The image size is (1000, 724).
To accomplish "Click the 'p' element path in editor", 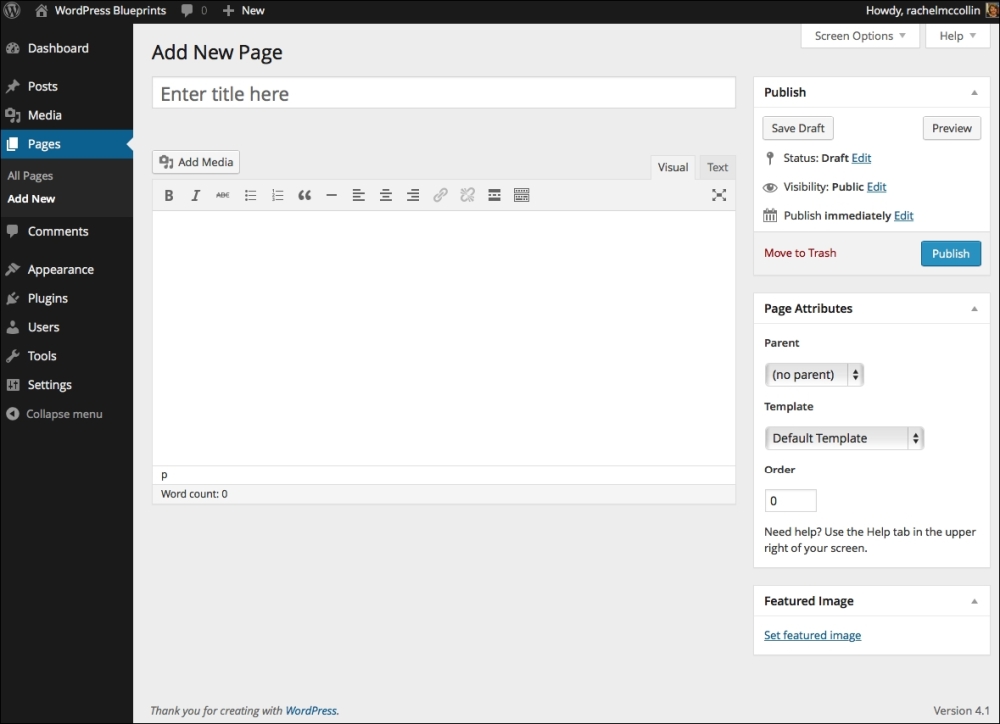I will click(164, 475).
